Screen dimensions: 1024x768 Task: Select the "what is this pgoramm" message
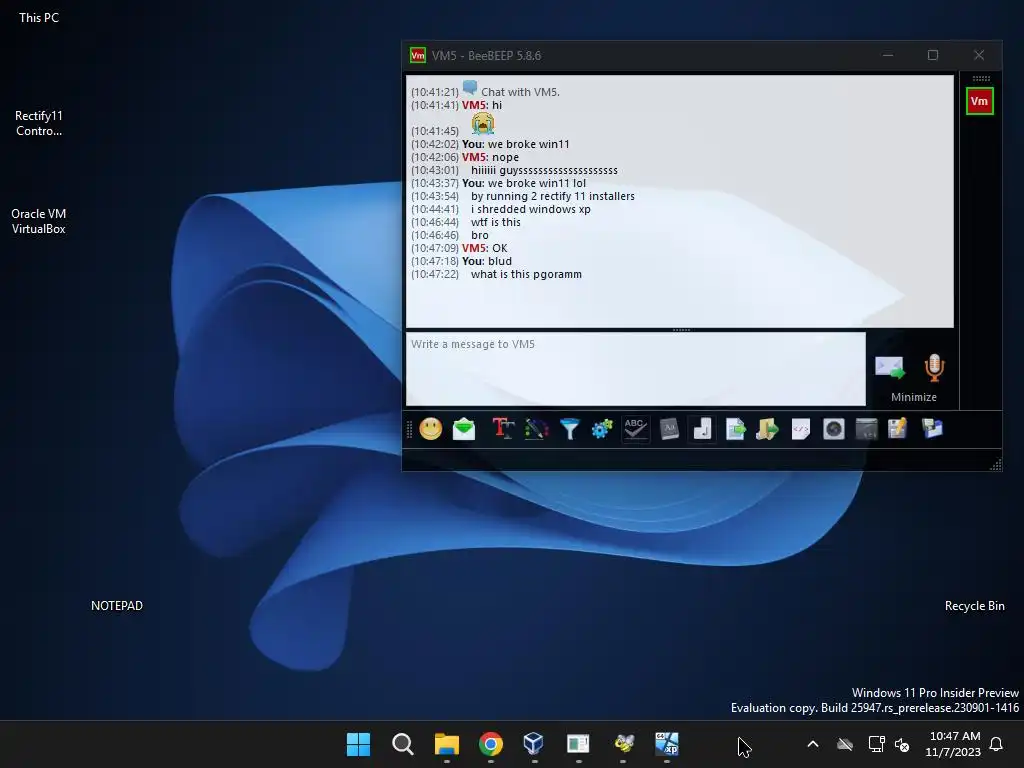tap(526, 274)
